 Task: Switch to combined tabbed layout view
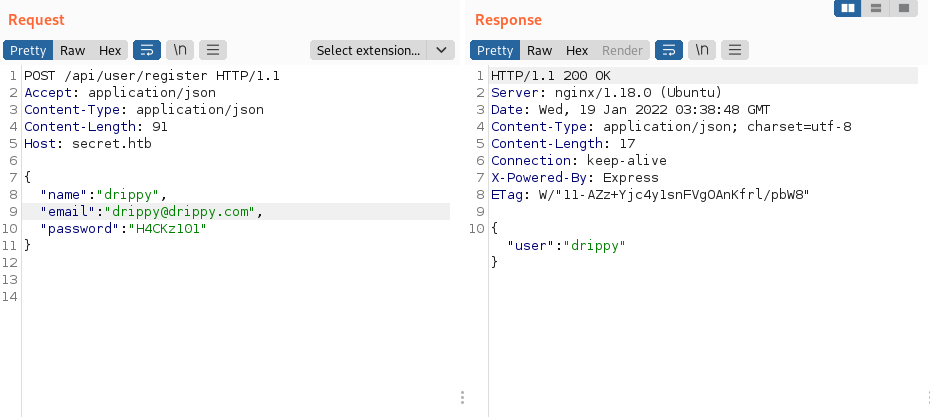click(x=903, y=8)
